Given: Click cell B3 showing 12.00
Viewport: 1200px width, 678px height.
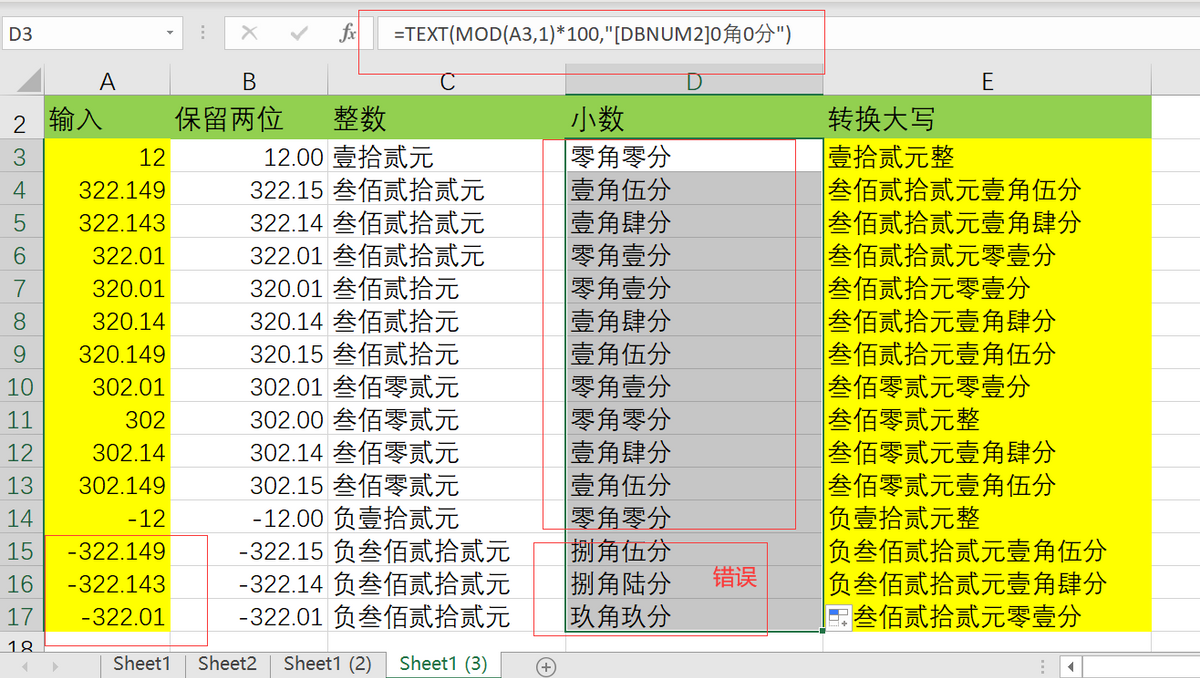Looking at the screenshot, I should tap(249, 156).
